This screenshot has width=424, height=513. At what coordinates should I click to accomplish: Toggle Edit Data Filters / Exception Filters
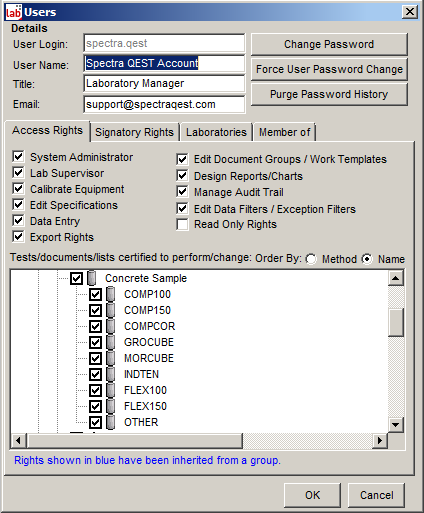pyautogui.click(x=182, y=209)
